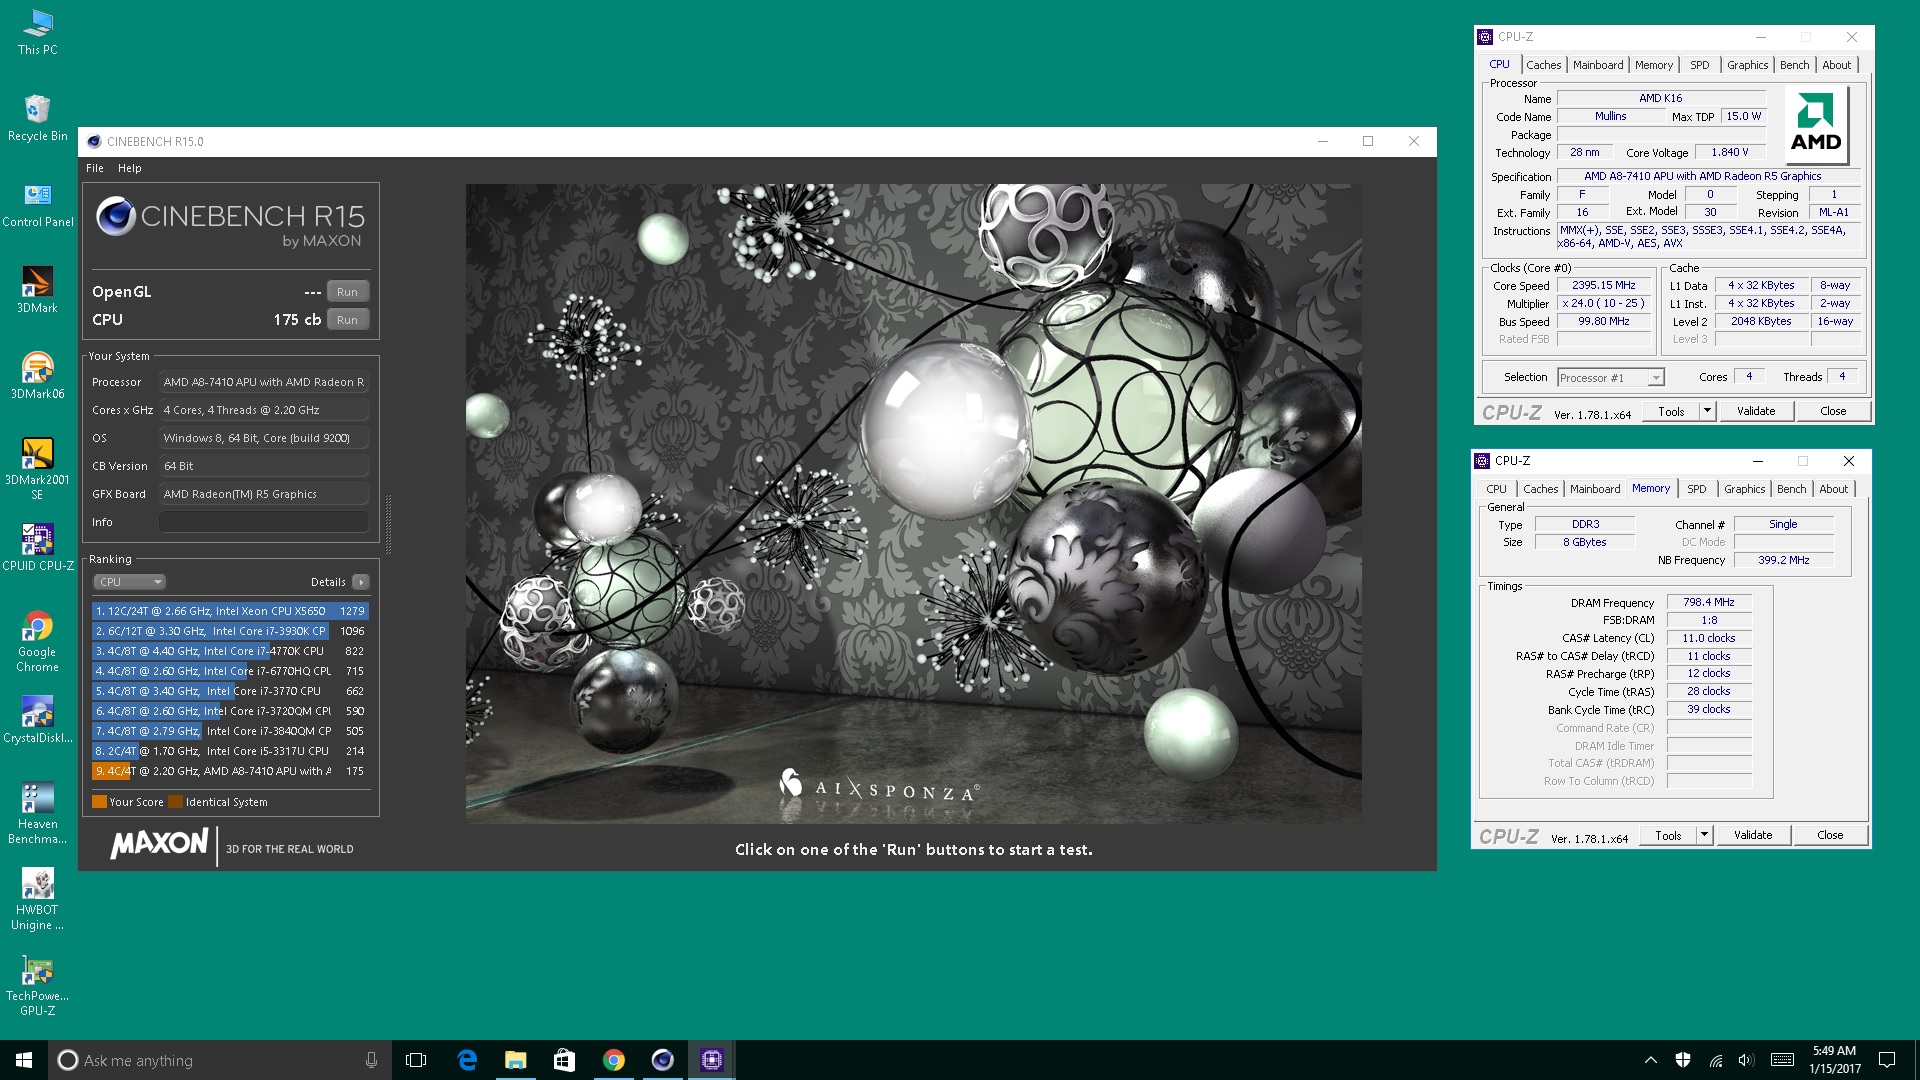Image resolution: width=1920 pixels, height=1080 pixels.
Task: Click Validate in bottom CPU-Z window
Action: coord(1752,835)
